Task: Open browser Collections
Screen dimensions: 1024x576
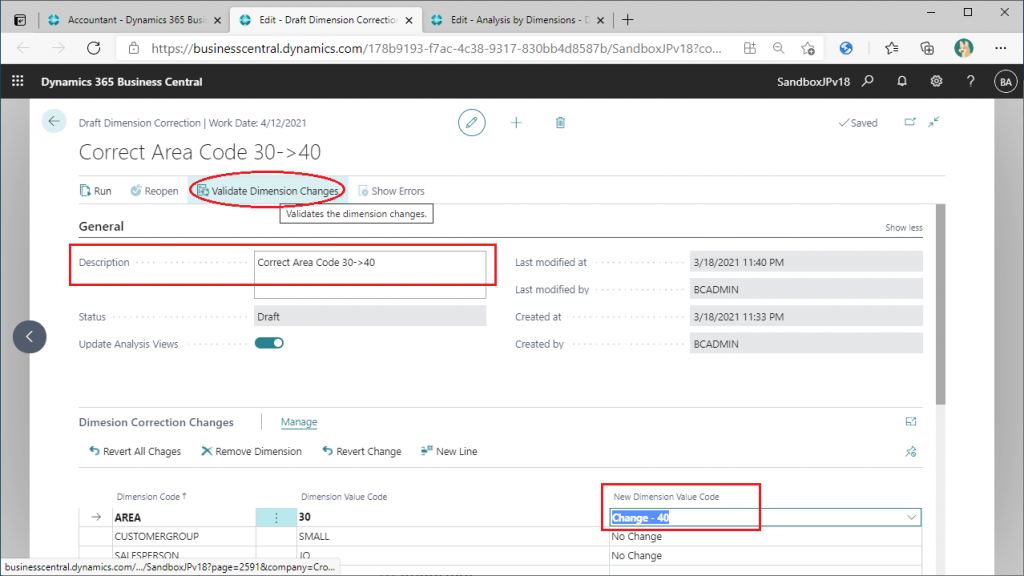Action: pos(927,48)
